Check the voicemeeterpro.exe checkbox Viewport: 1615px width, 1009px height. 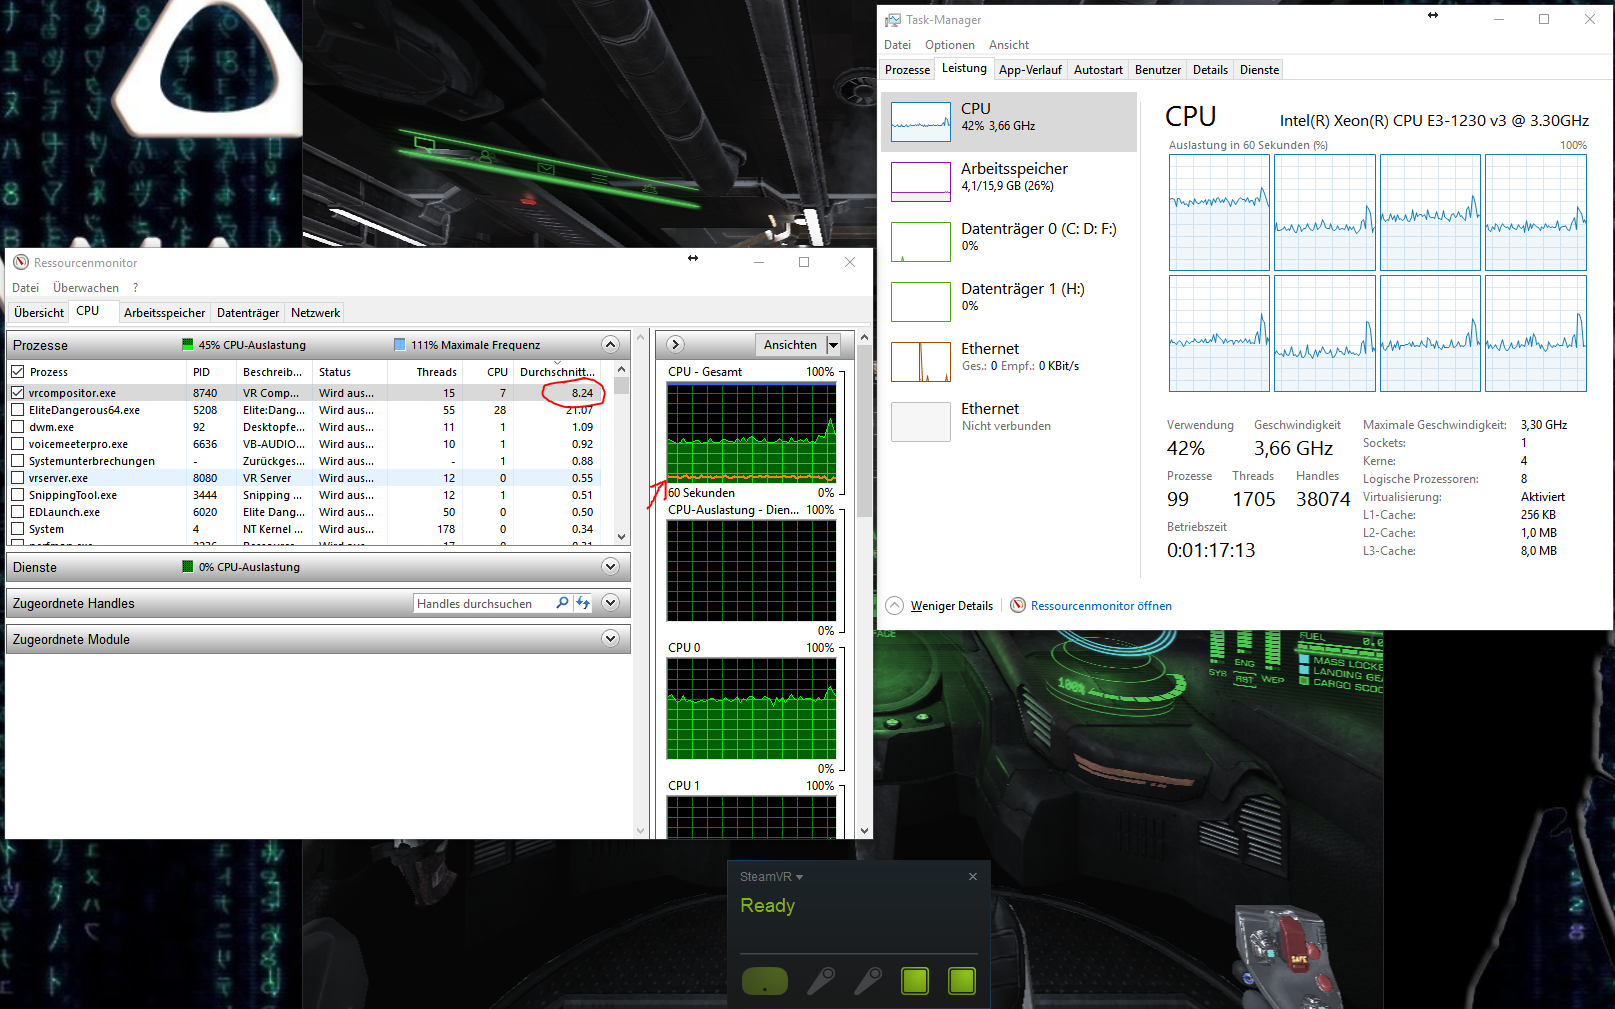[18, 444]
